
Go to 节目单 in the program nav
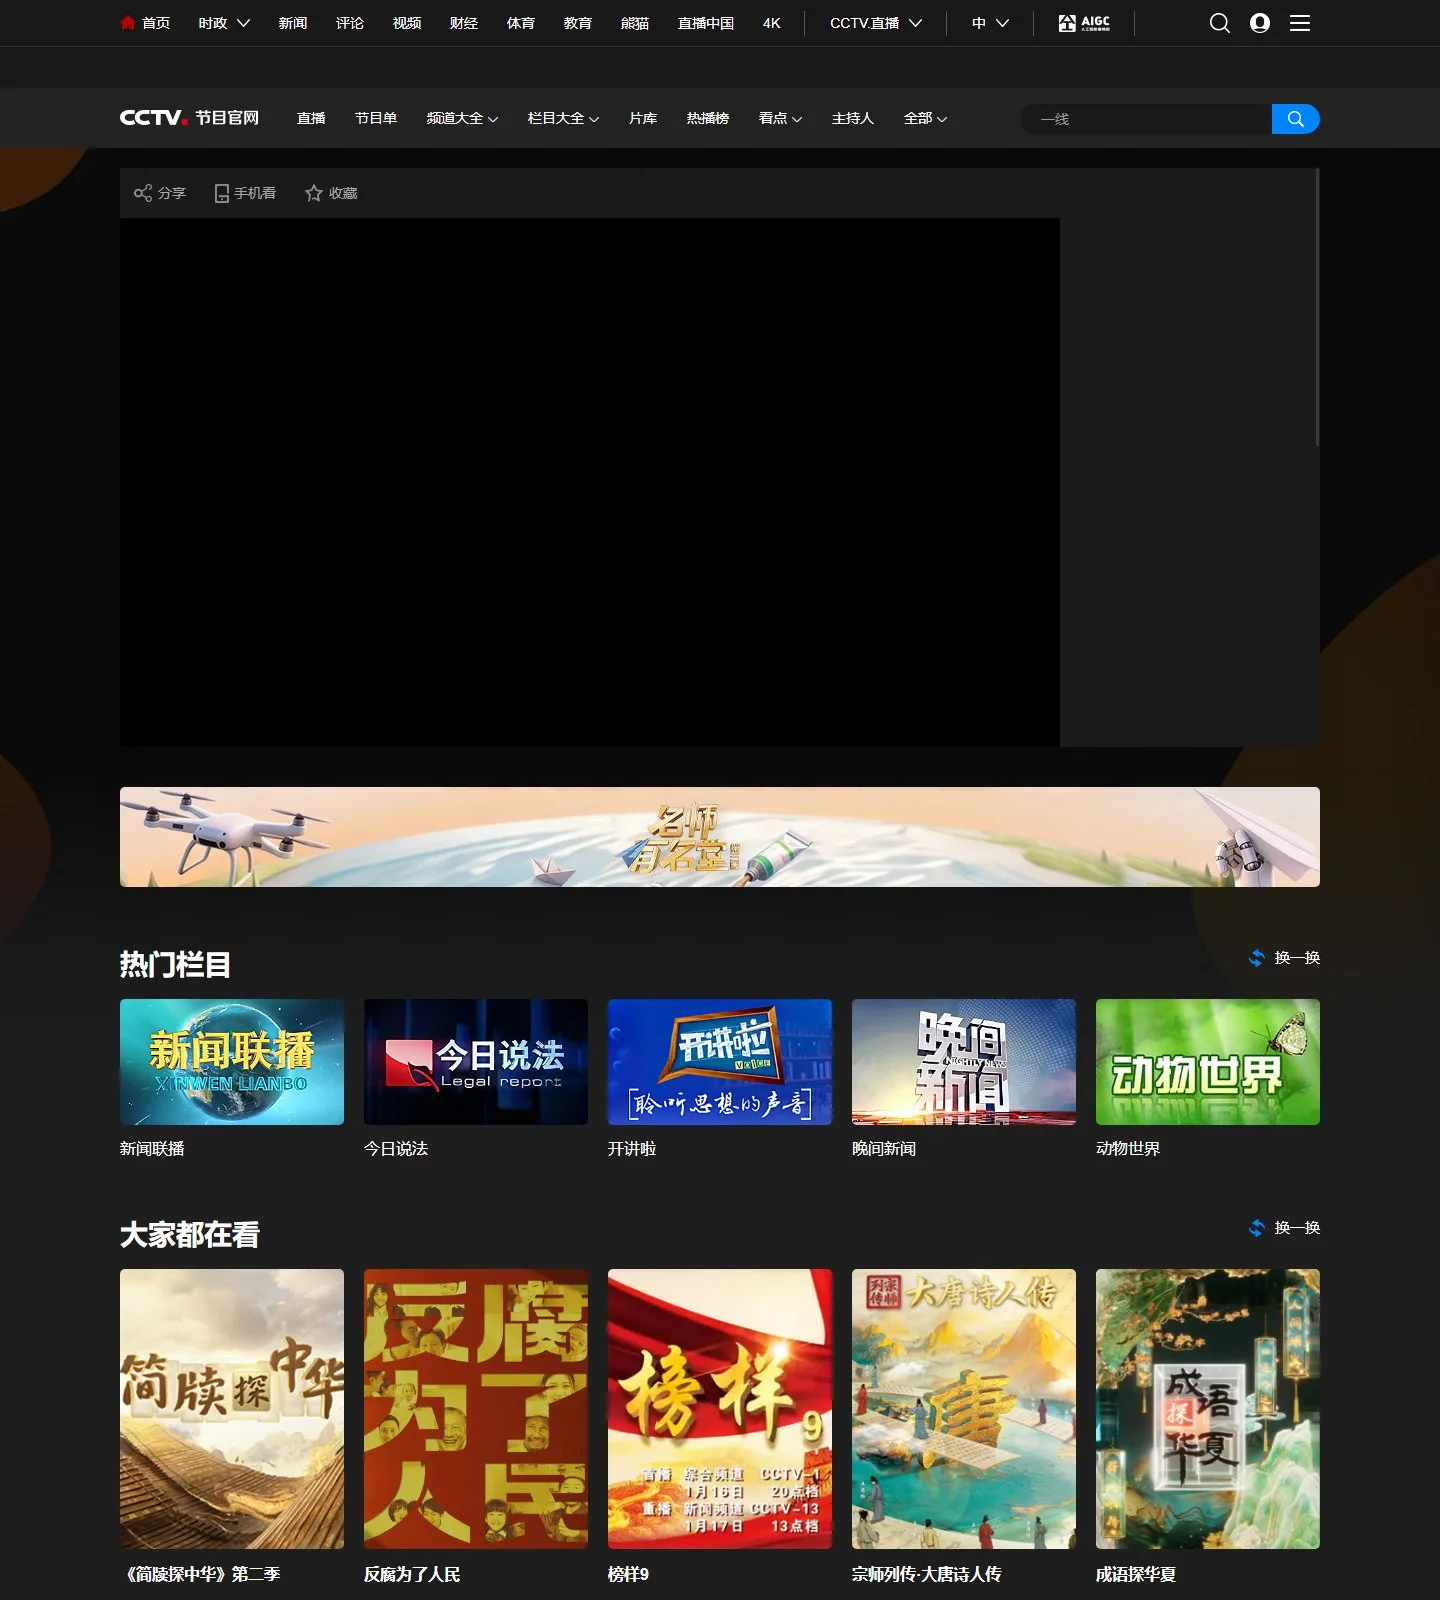pyautogui.click(x=376, y=118)
